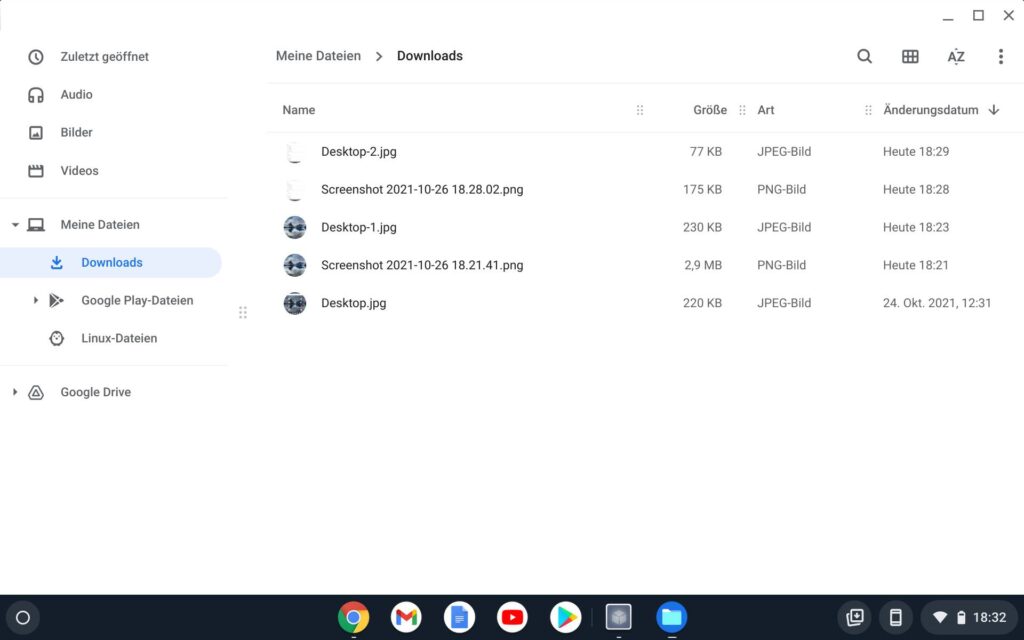
Task: Click the clock icon beside Zuletzt geöffnet
Action: 36,57
